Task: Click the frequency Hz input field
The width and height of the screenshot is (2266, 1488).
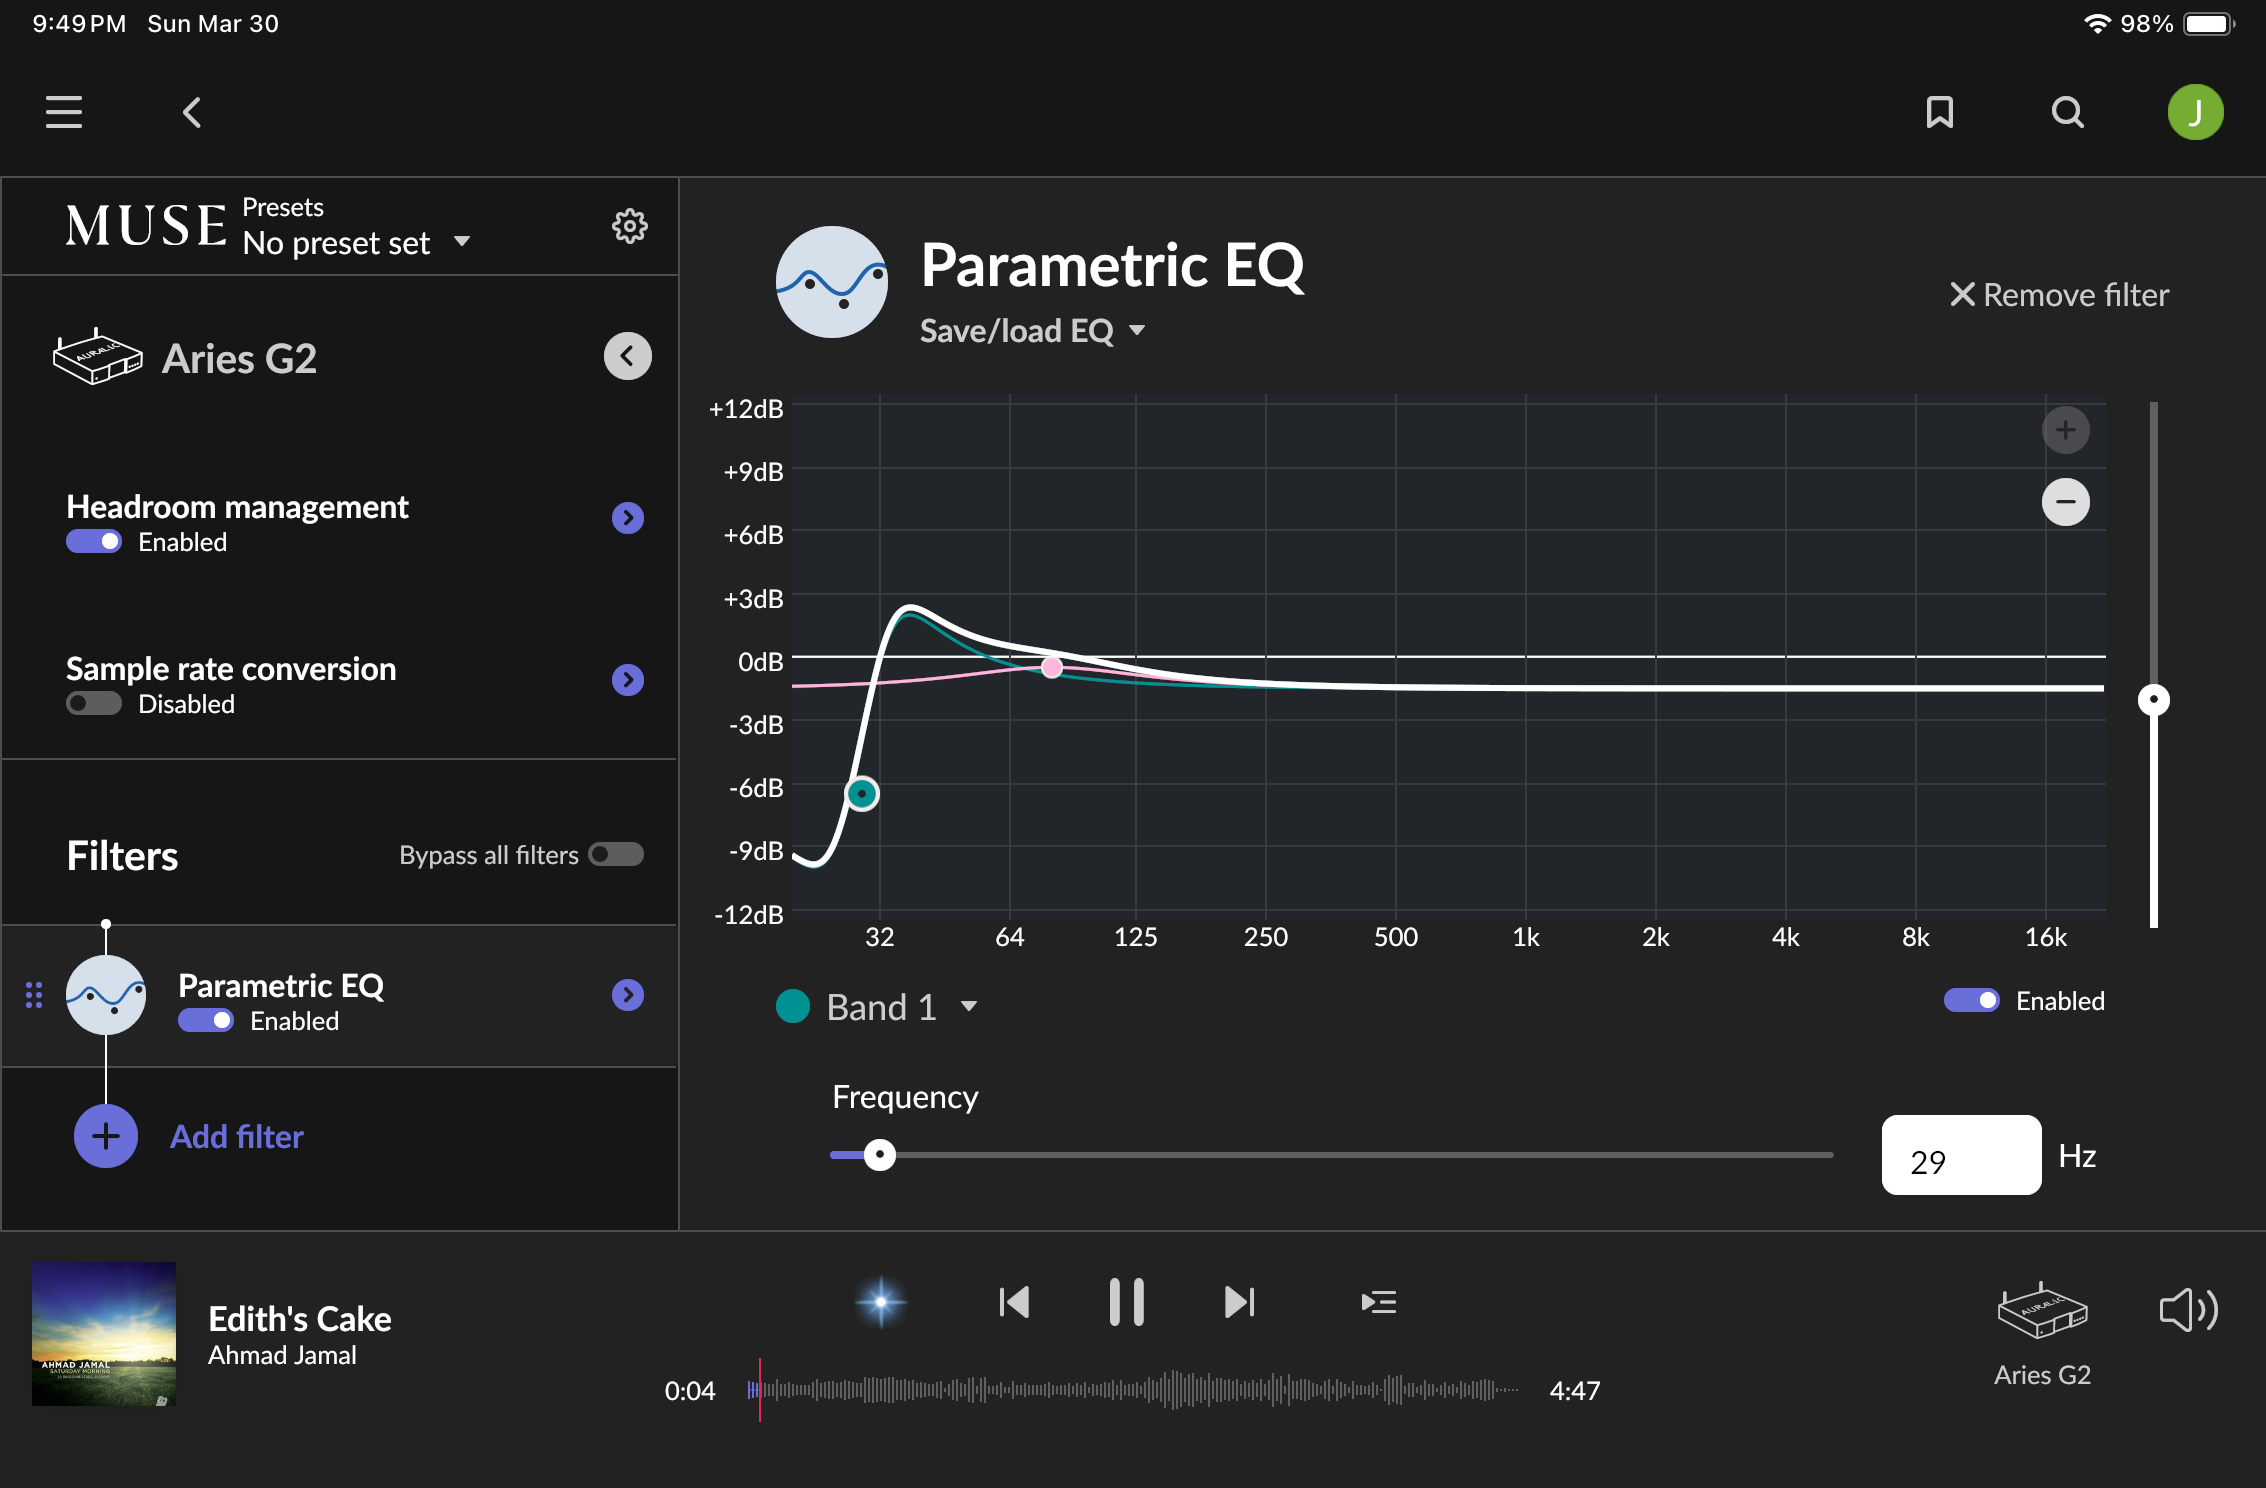Action: coord(1960,1156)
